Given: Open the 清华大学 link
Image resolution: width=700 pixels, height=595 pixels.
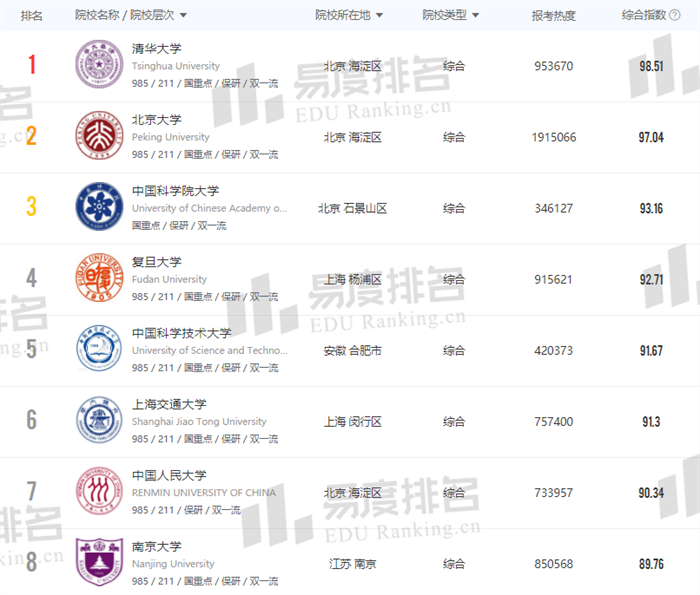Looking at the screenshot, I should 157,49.
